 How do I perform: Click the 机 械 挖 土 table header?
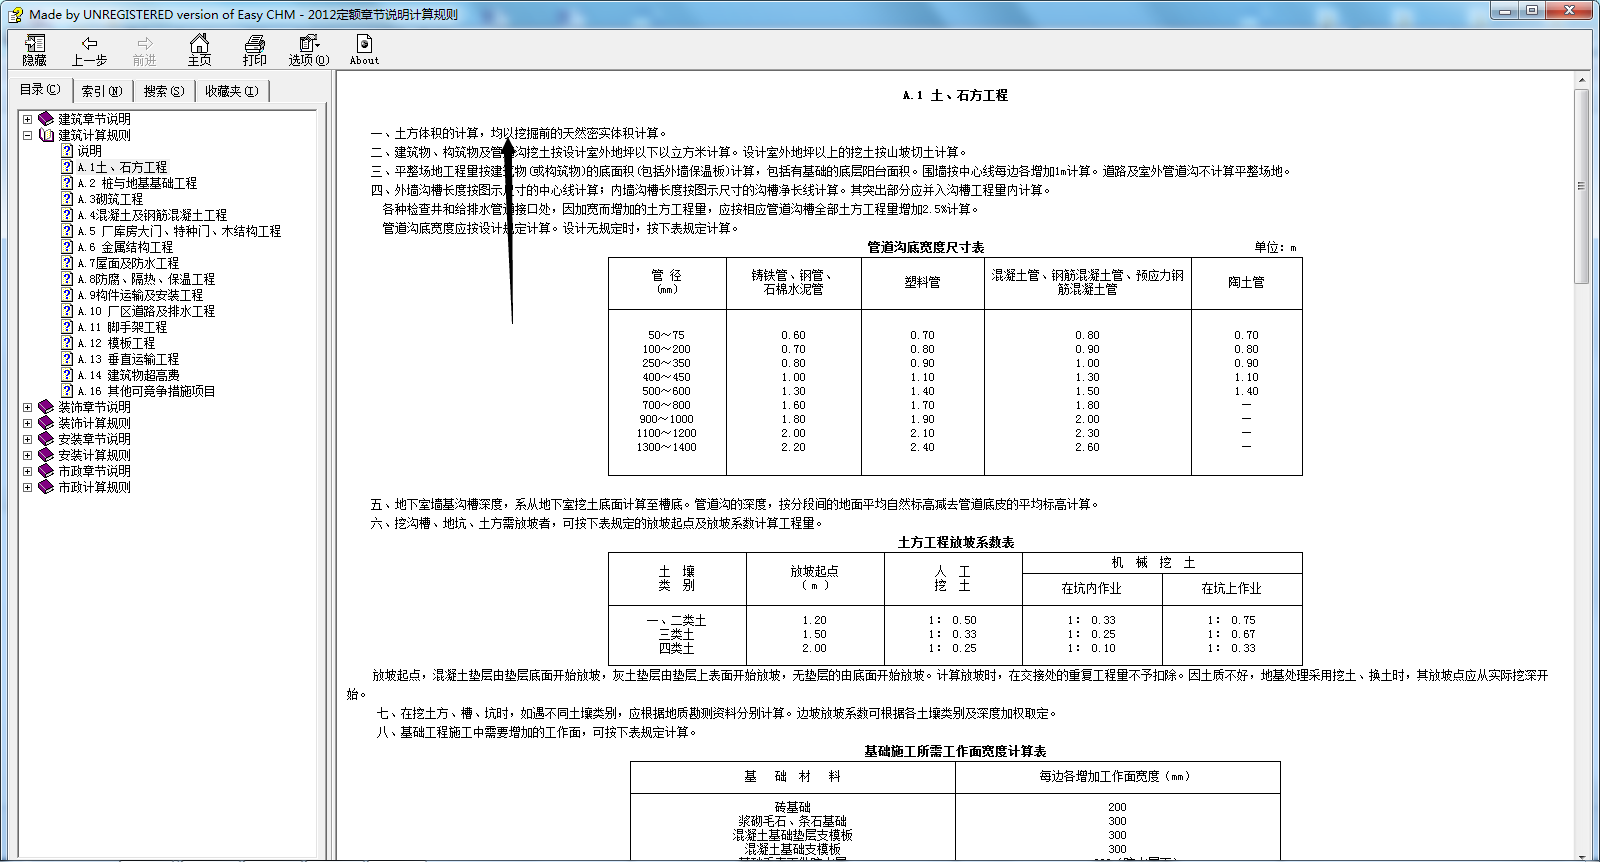coord(1153,563)
